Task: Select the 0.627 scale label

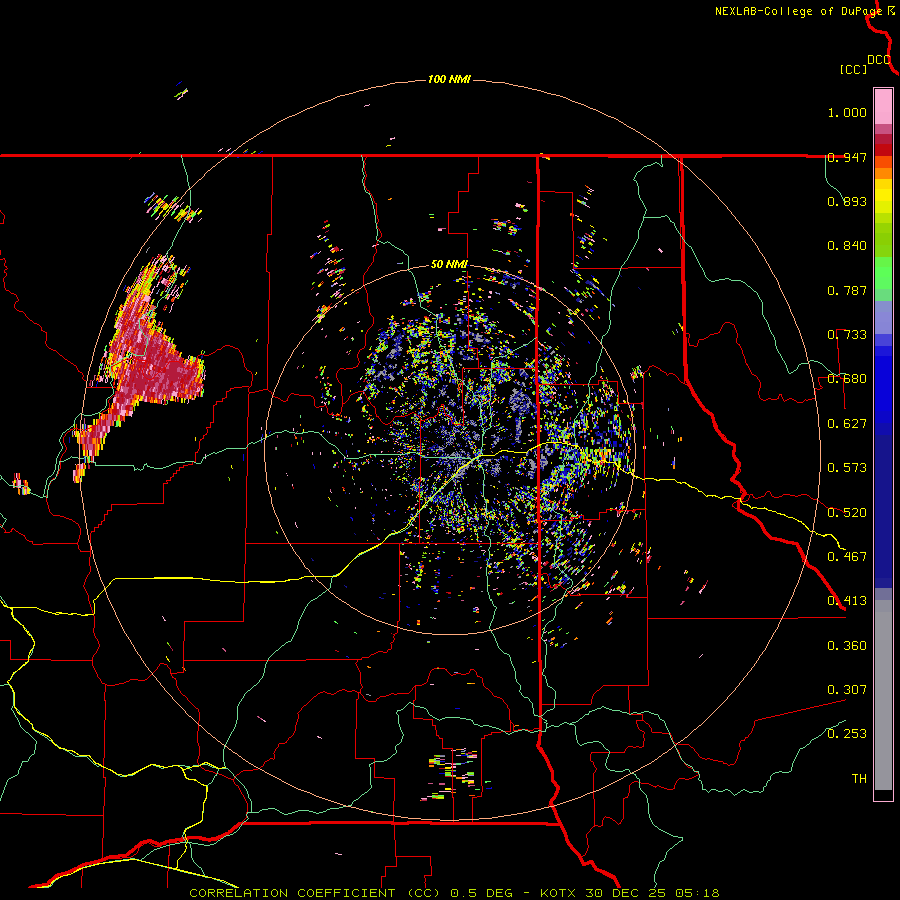Action: pos(847,424)
